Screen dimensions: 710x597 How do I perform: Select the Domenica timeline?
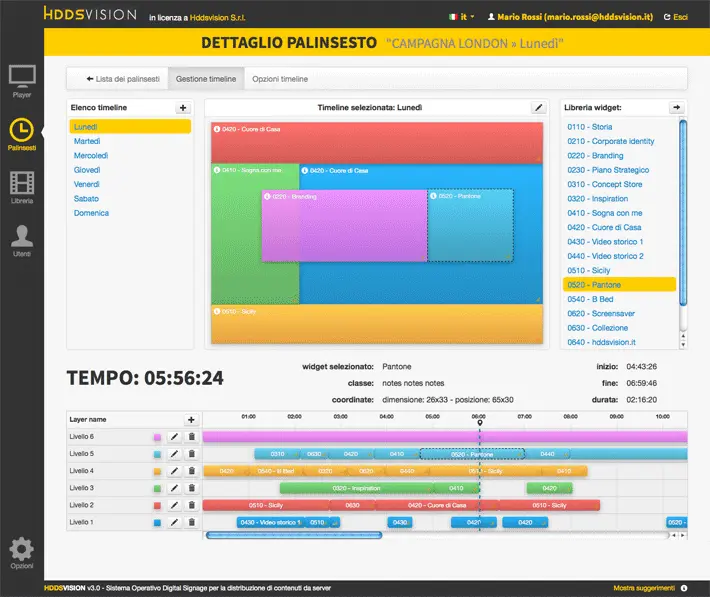(x=91, y=213)
